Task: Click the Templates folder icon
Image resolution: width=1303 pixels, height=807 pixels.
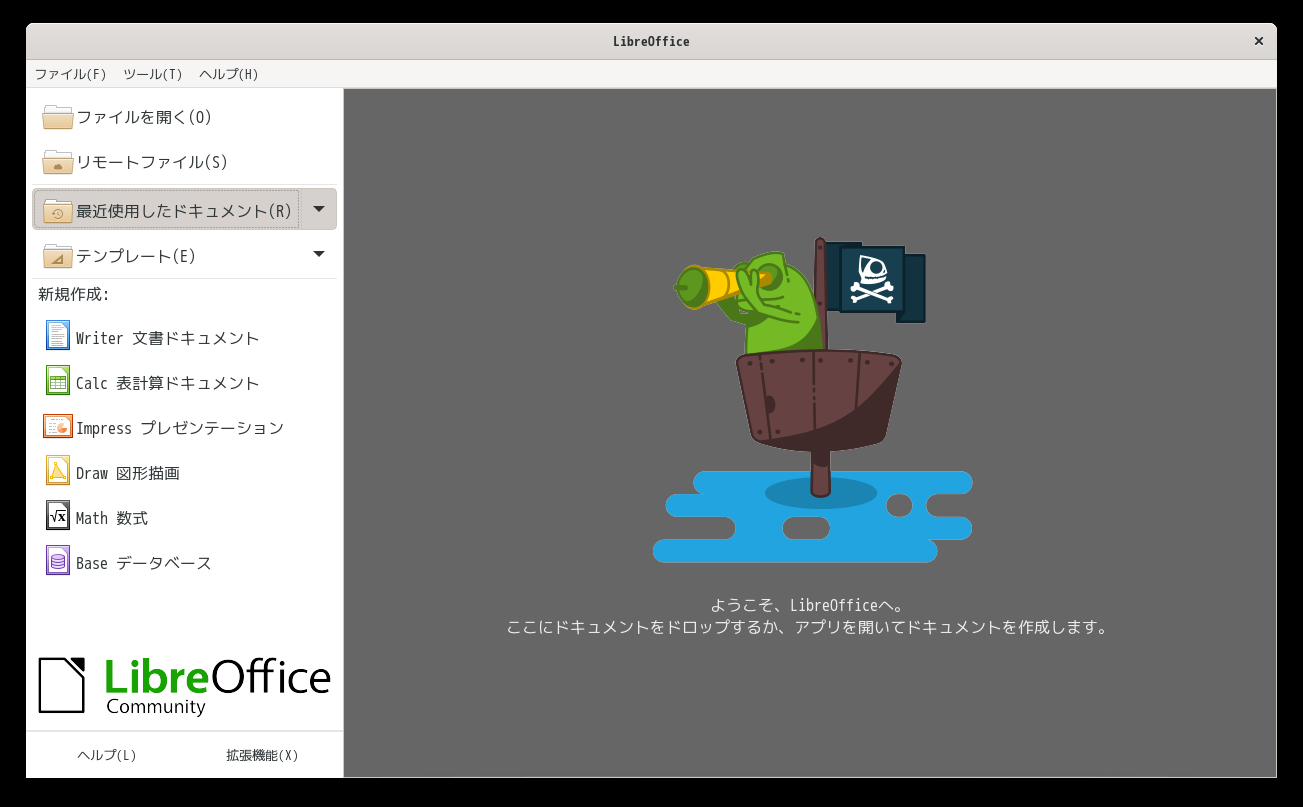Action: 58,256
